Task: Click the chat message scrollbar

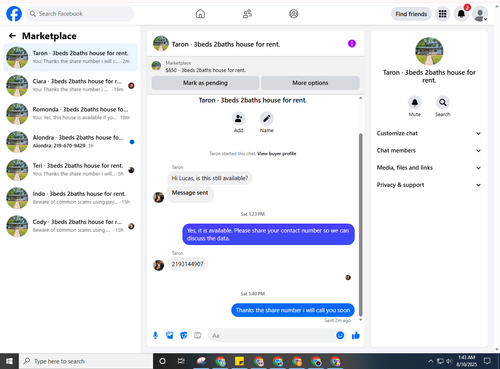Action: [360, 225]
